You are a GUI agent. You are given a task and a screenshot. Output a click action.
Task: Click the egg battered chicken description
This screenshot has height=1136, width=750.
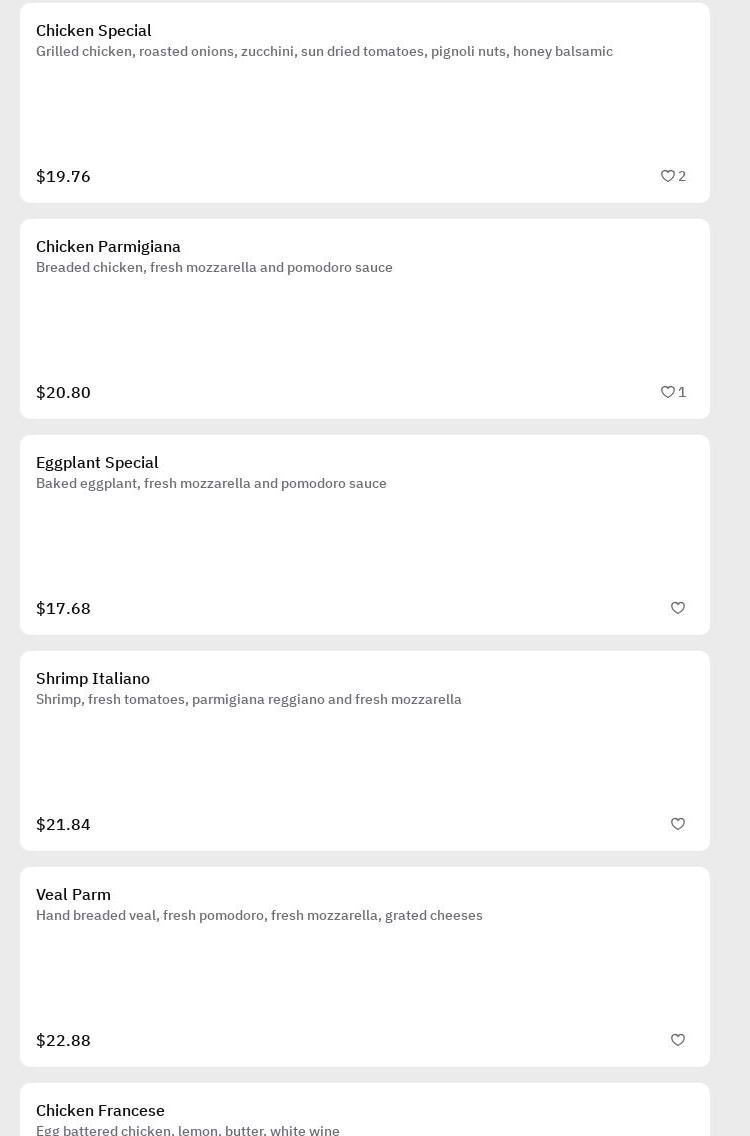[x=188, y=1130]
